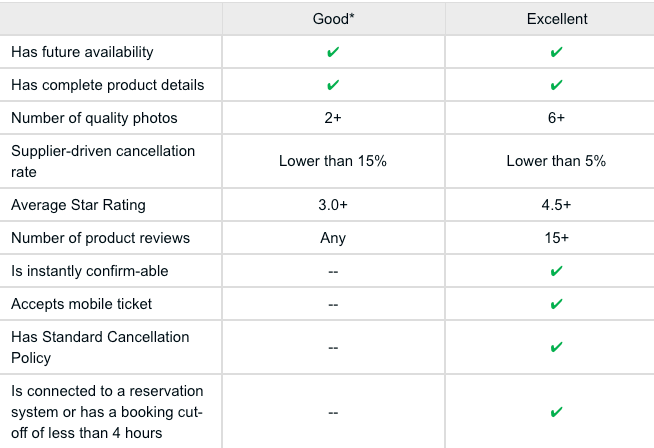Click the complete product details checkmark under Excellent
The width and height of the screenshot is (654, 448).
coord(556,85)
